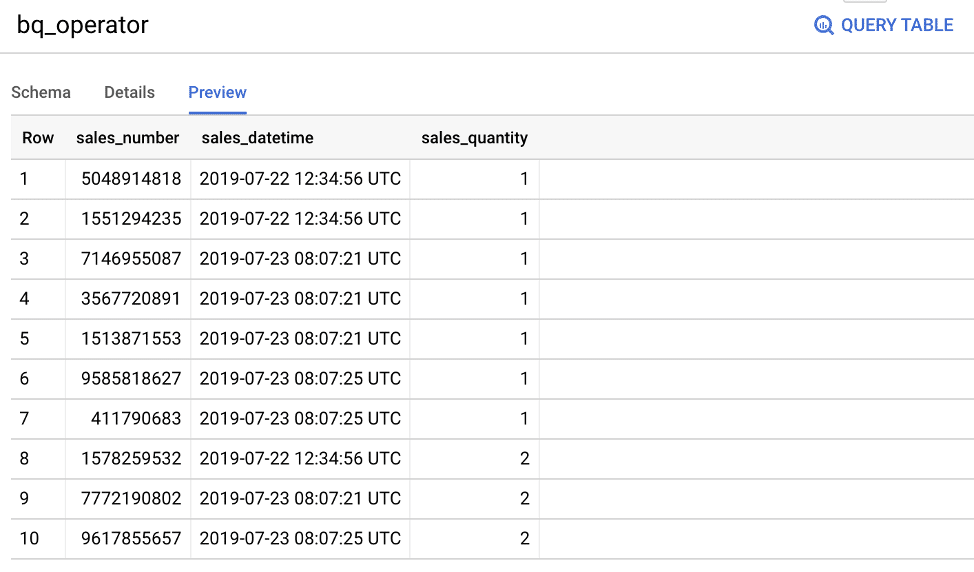The image size is (974, 572).
Task: Click sales number 9585818627
Action: [128, 378]
